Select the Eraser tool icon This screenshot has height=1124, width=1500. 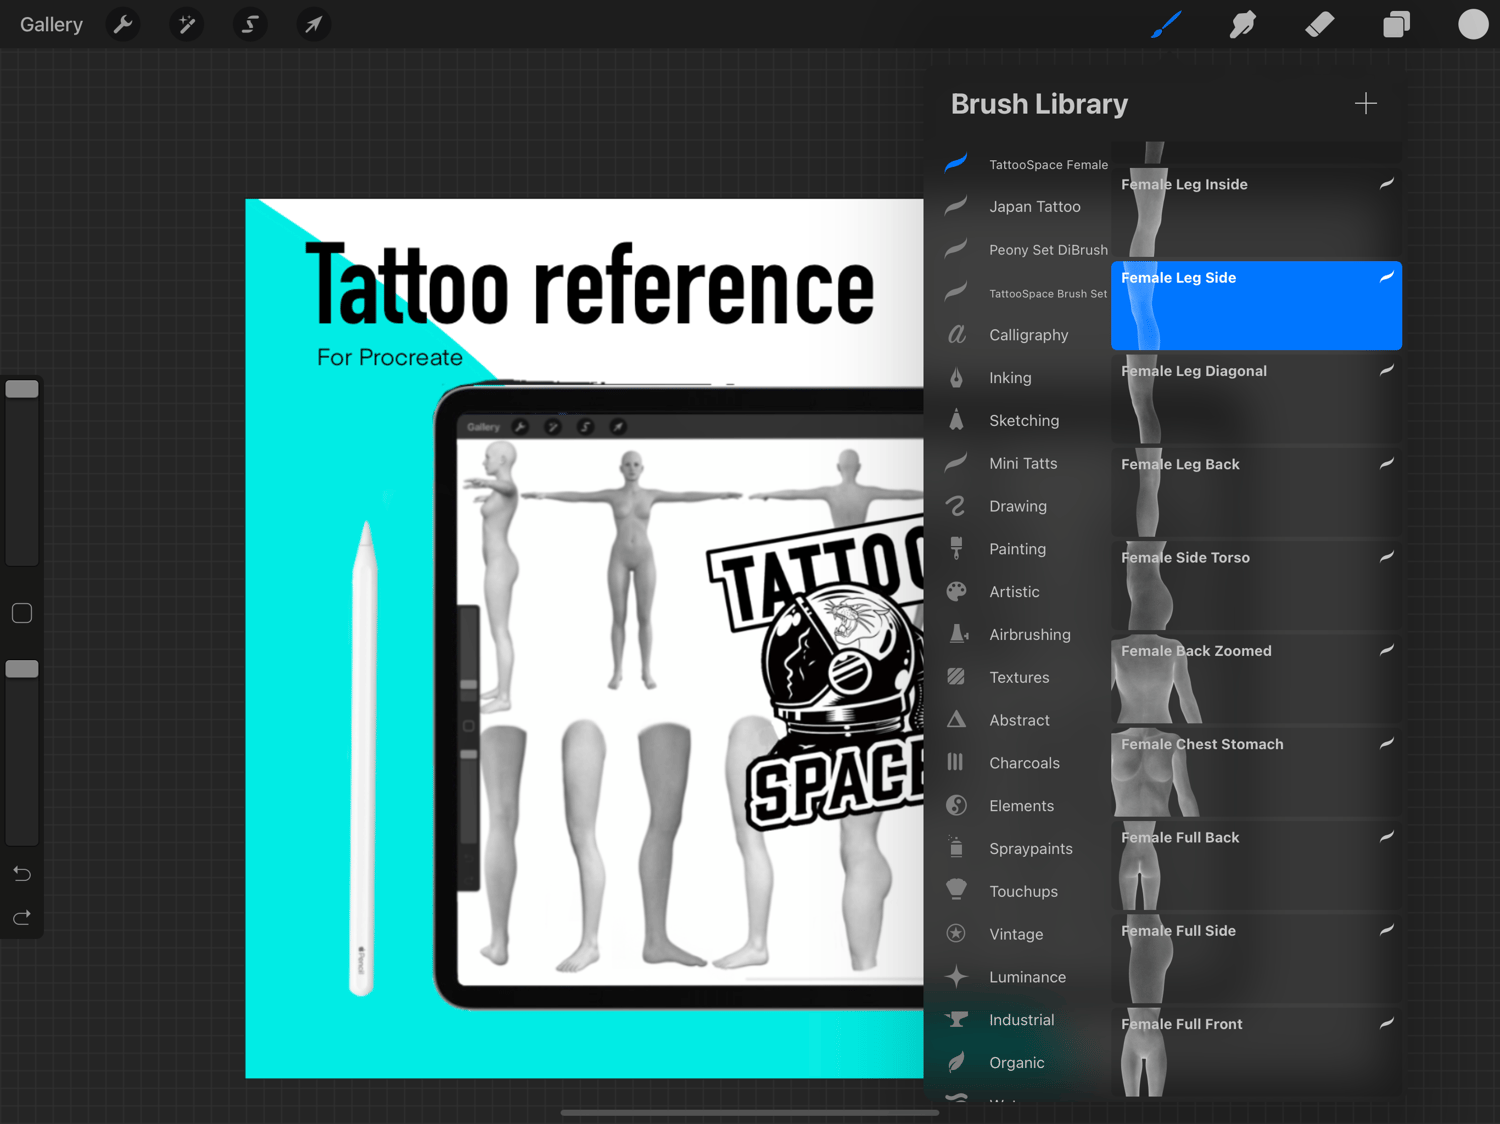click(x=1320, y=24)
